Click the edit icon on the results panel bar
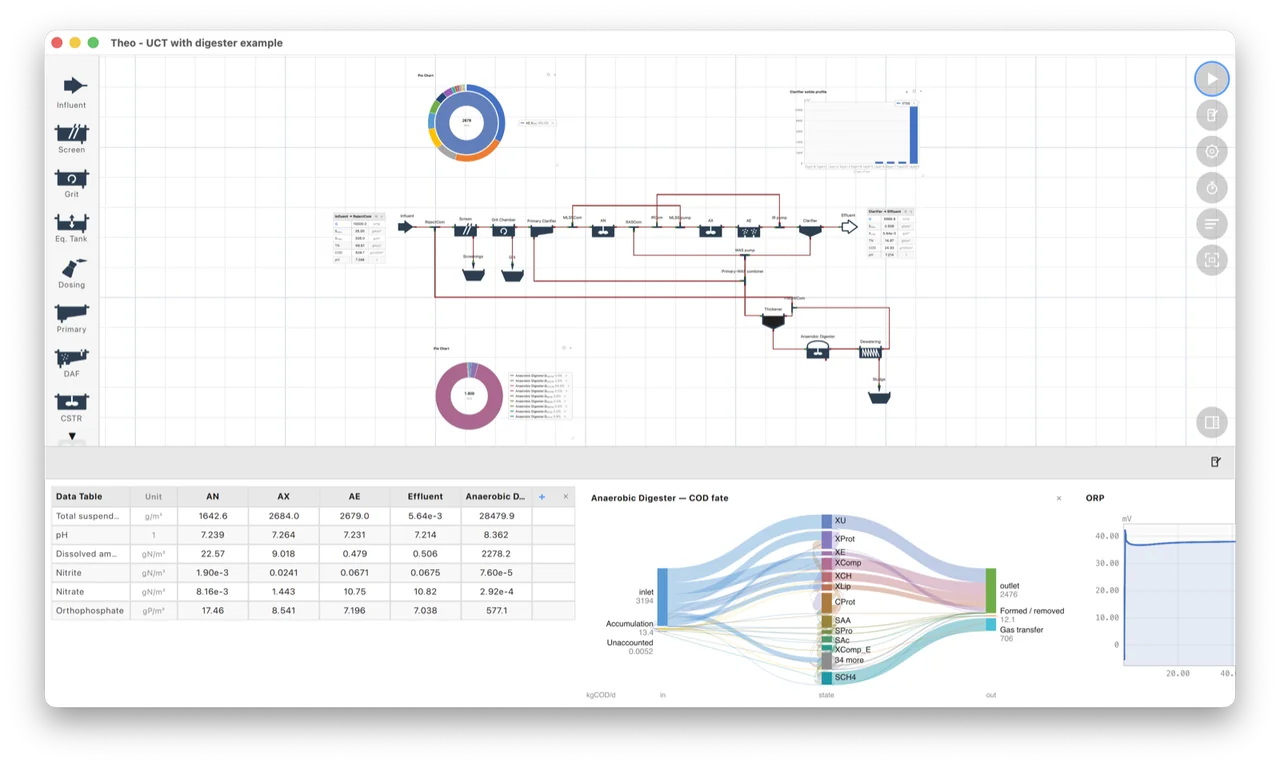 (x=1216, y=462)
